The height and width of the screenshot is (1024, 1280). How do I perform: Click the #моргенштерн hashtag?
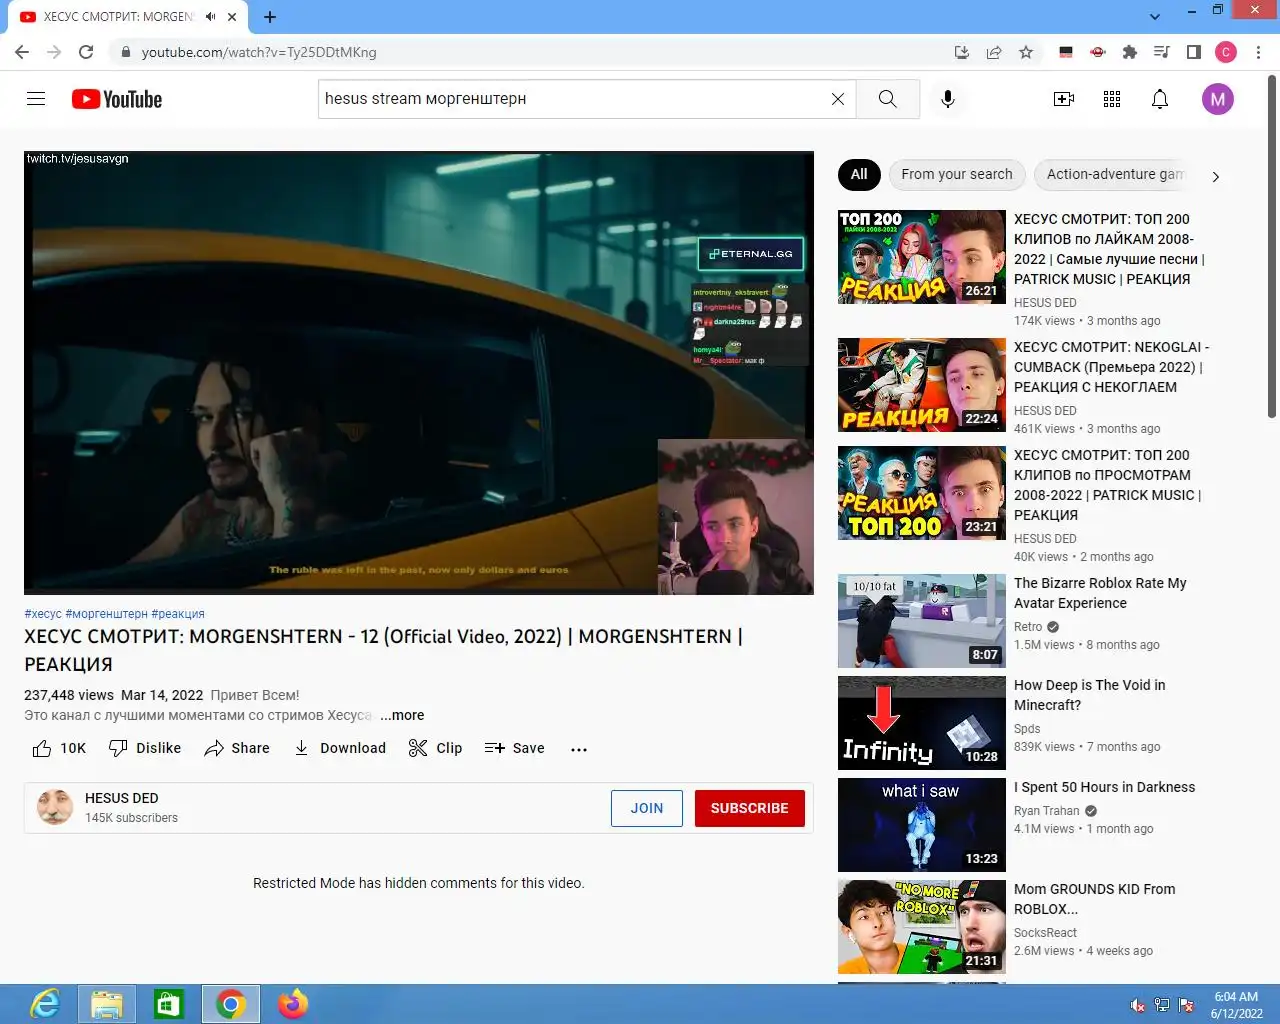click(x=106, y=614)
